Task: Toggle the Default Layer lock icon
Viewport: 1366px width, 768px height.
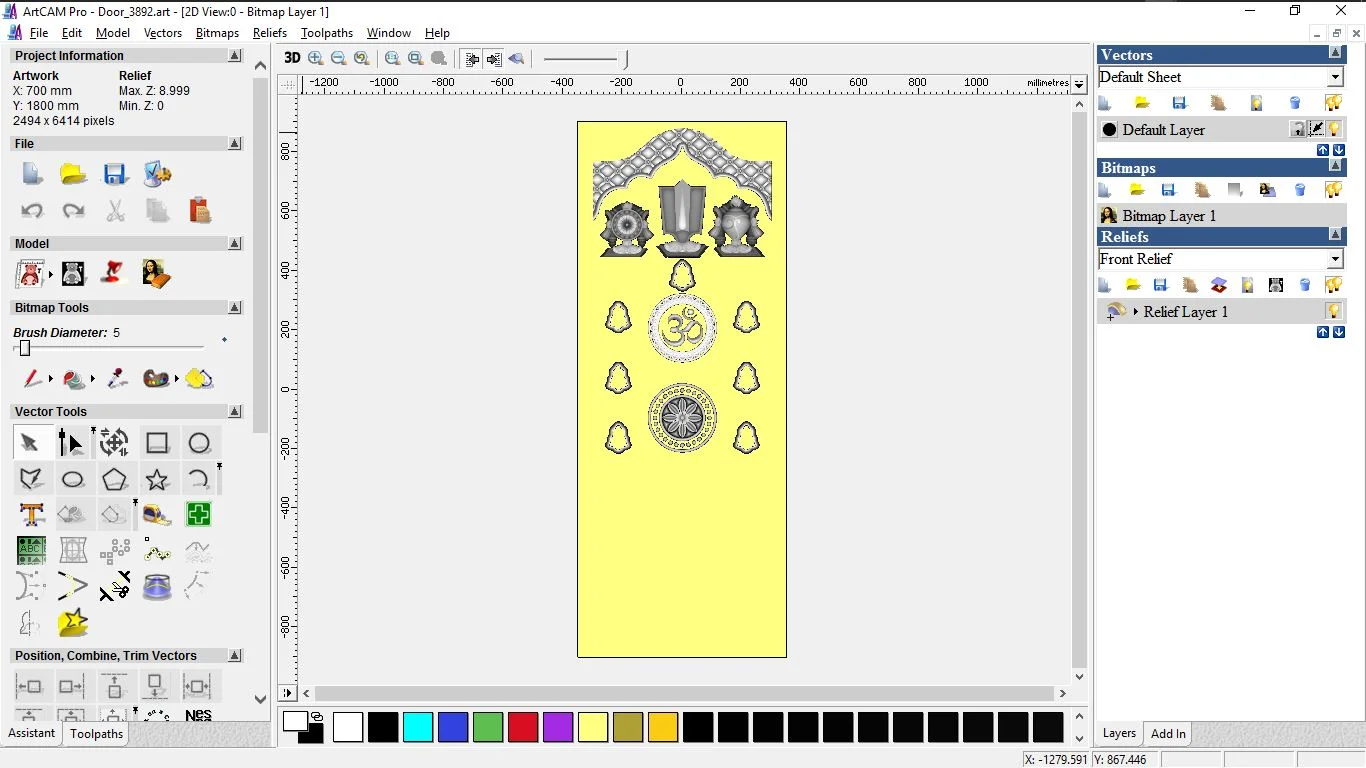Action: [1297, 130]
